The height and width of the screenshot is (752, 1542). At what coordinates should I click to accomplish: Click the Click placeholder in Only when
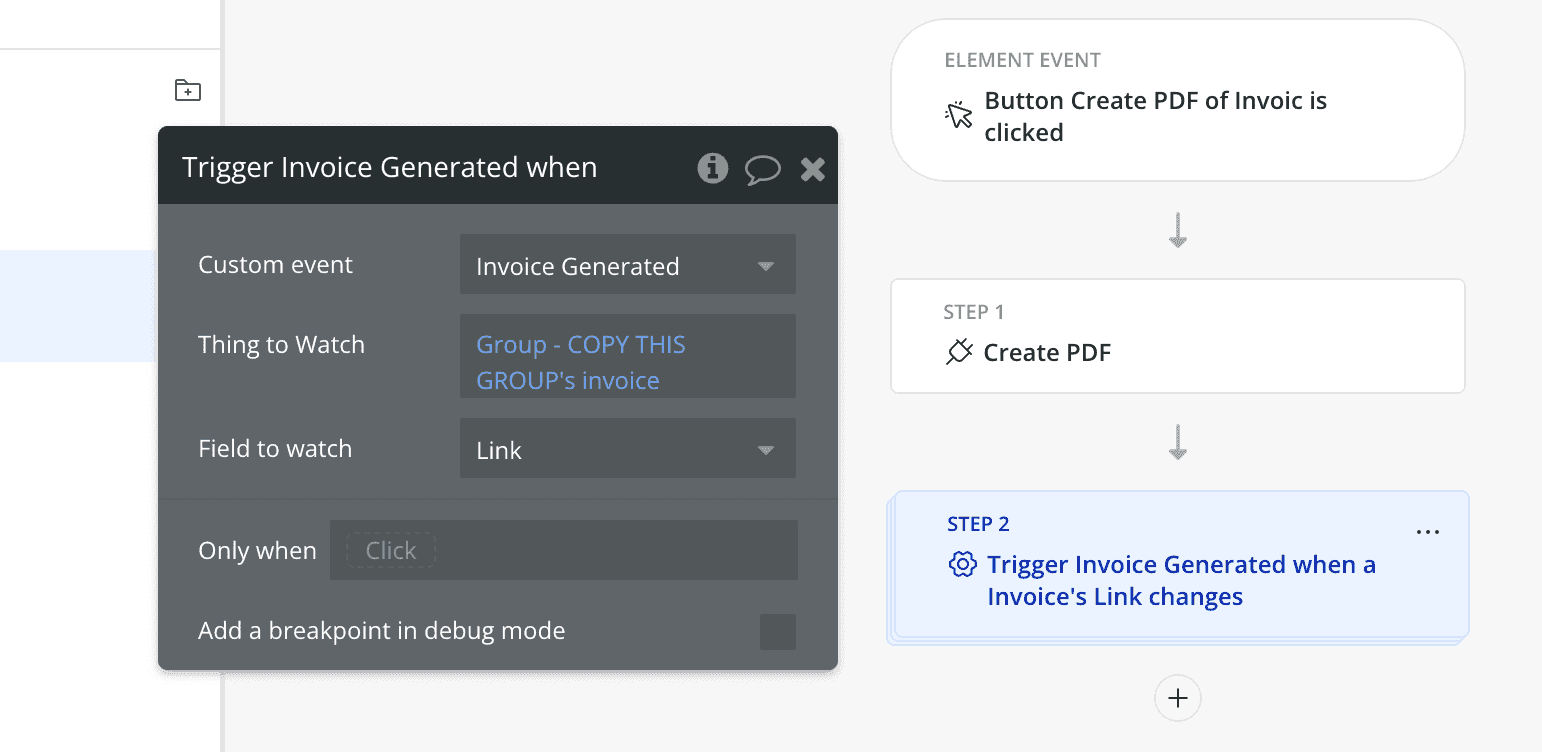[x=390, y=551]
